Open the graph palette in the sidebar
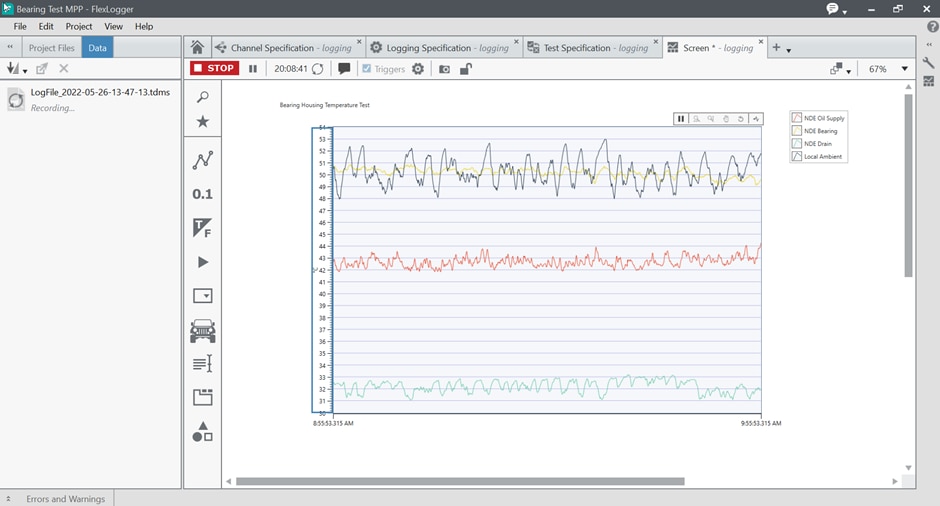This screenshot has width=940, height=506. pyautogui.click(x=202, y=160)
